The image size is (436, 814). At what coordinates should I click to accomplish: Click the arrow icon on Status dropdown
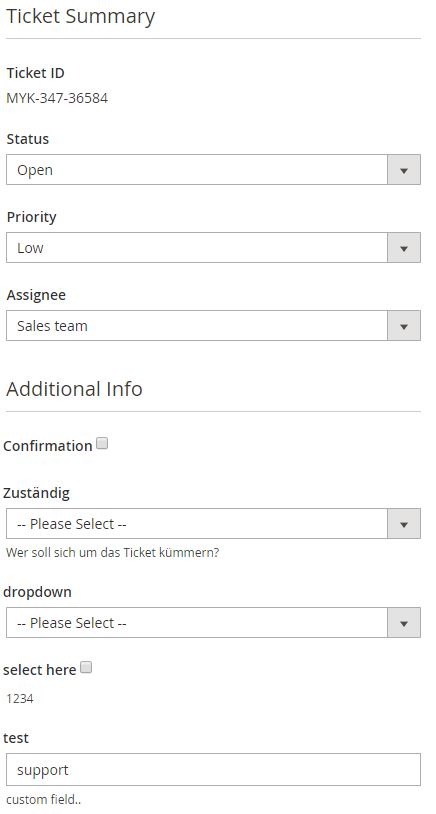404,170
